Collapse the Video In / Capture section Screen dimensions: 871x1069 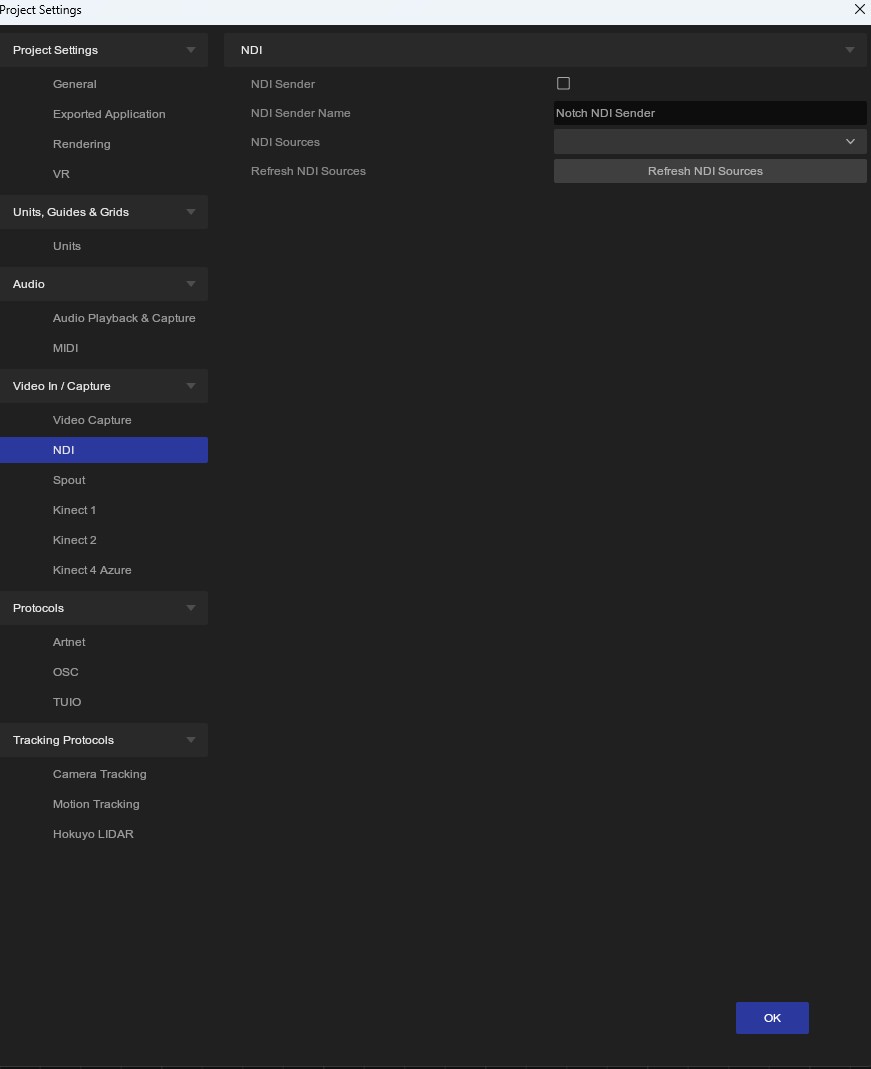pos(190,386)
